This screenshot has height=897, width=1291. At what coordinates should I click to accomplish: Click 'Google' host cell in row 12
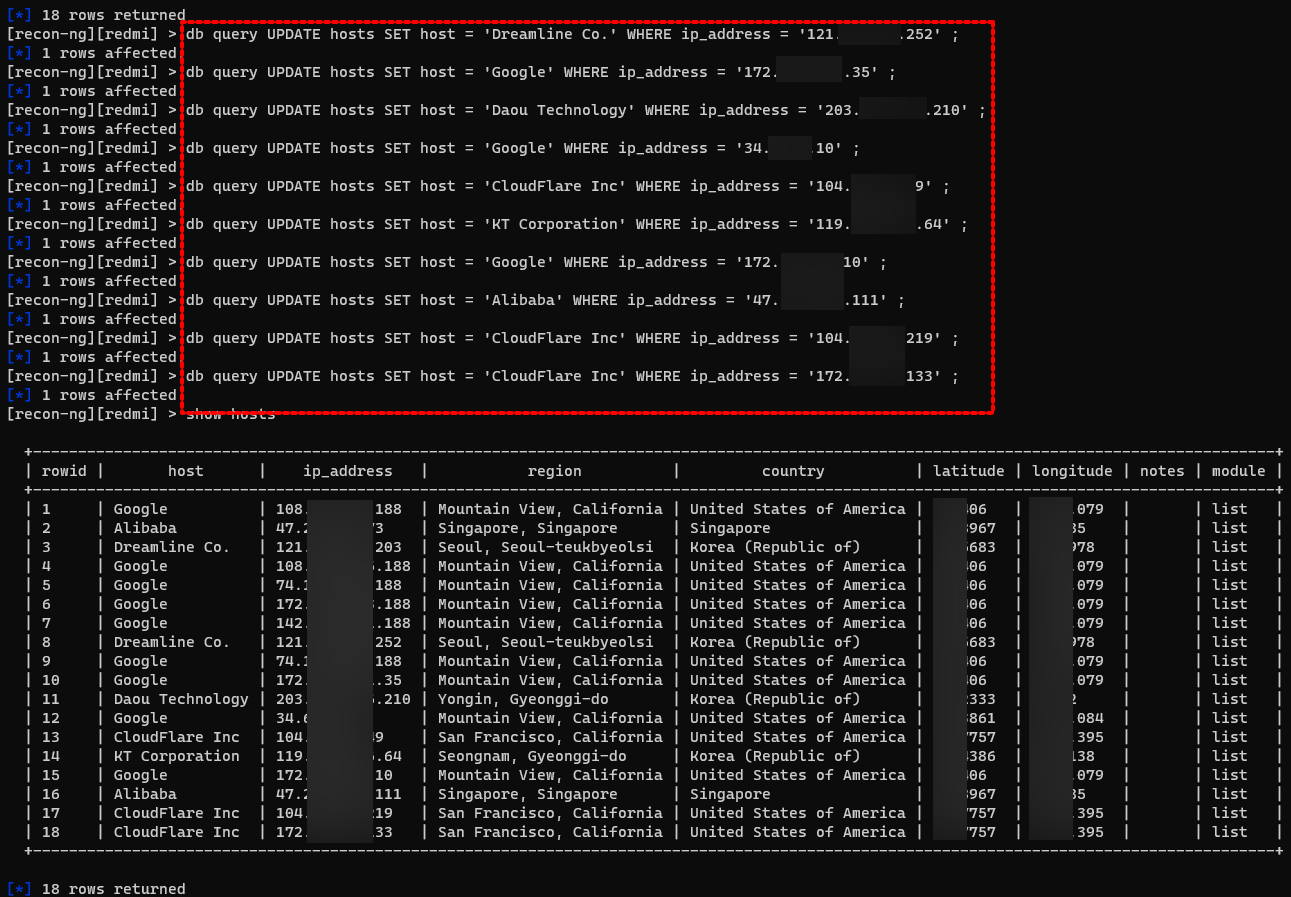click(x=140, y=718)
